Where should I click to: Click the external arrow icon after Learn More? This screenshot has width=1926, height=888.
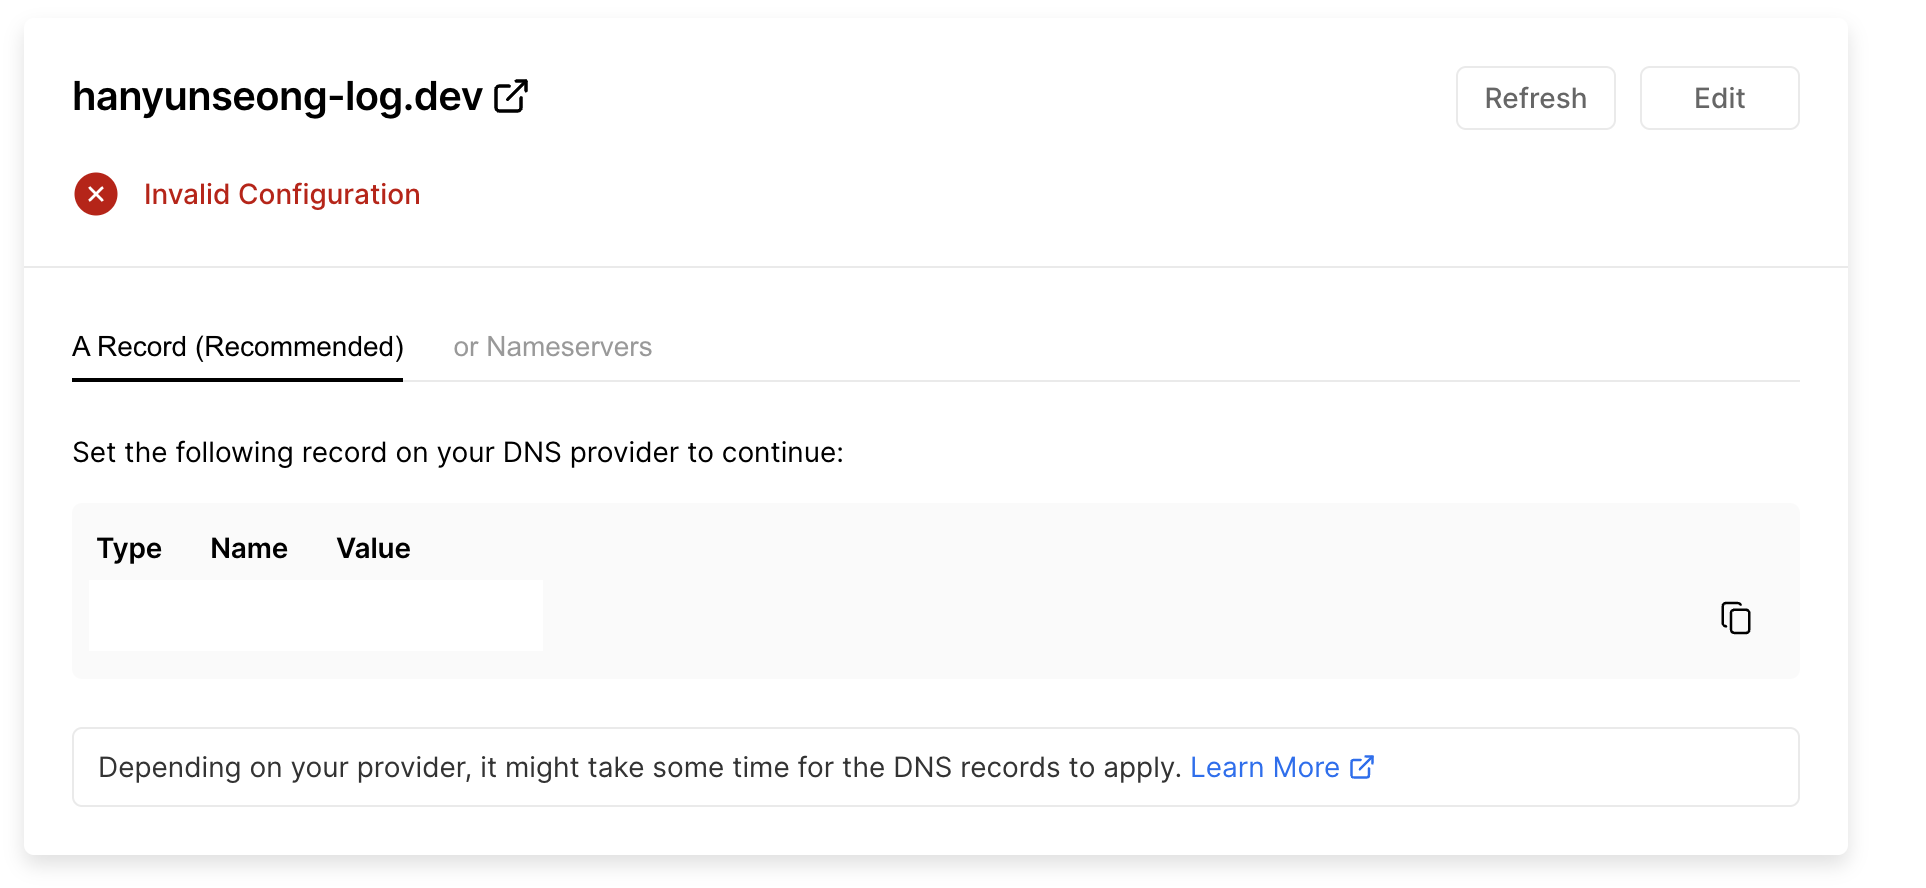click(x=1362, y=767)
